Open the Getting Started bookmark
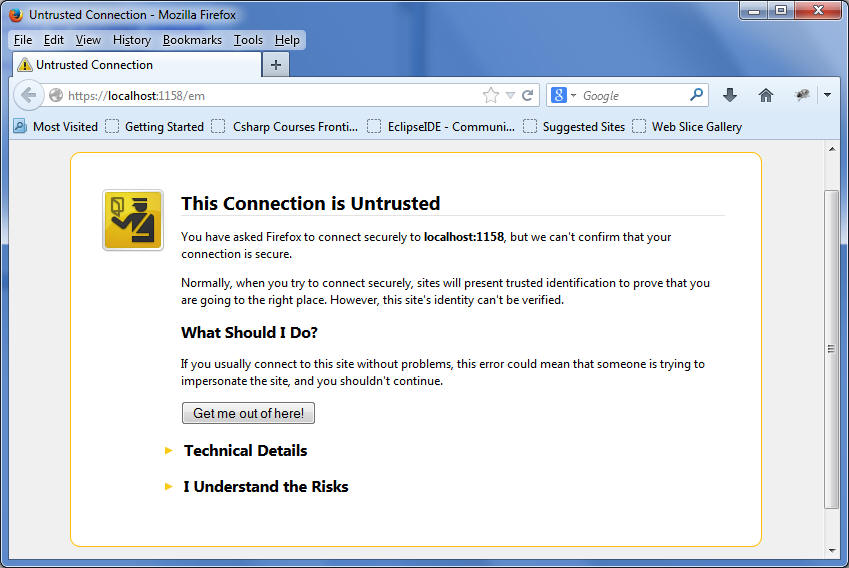This screenshot has height=568, width=849. [155, 127]
